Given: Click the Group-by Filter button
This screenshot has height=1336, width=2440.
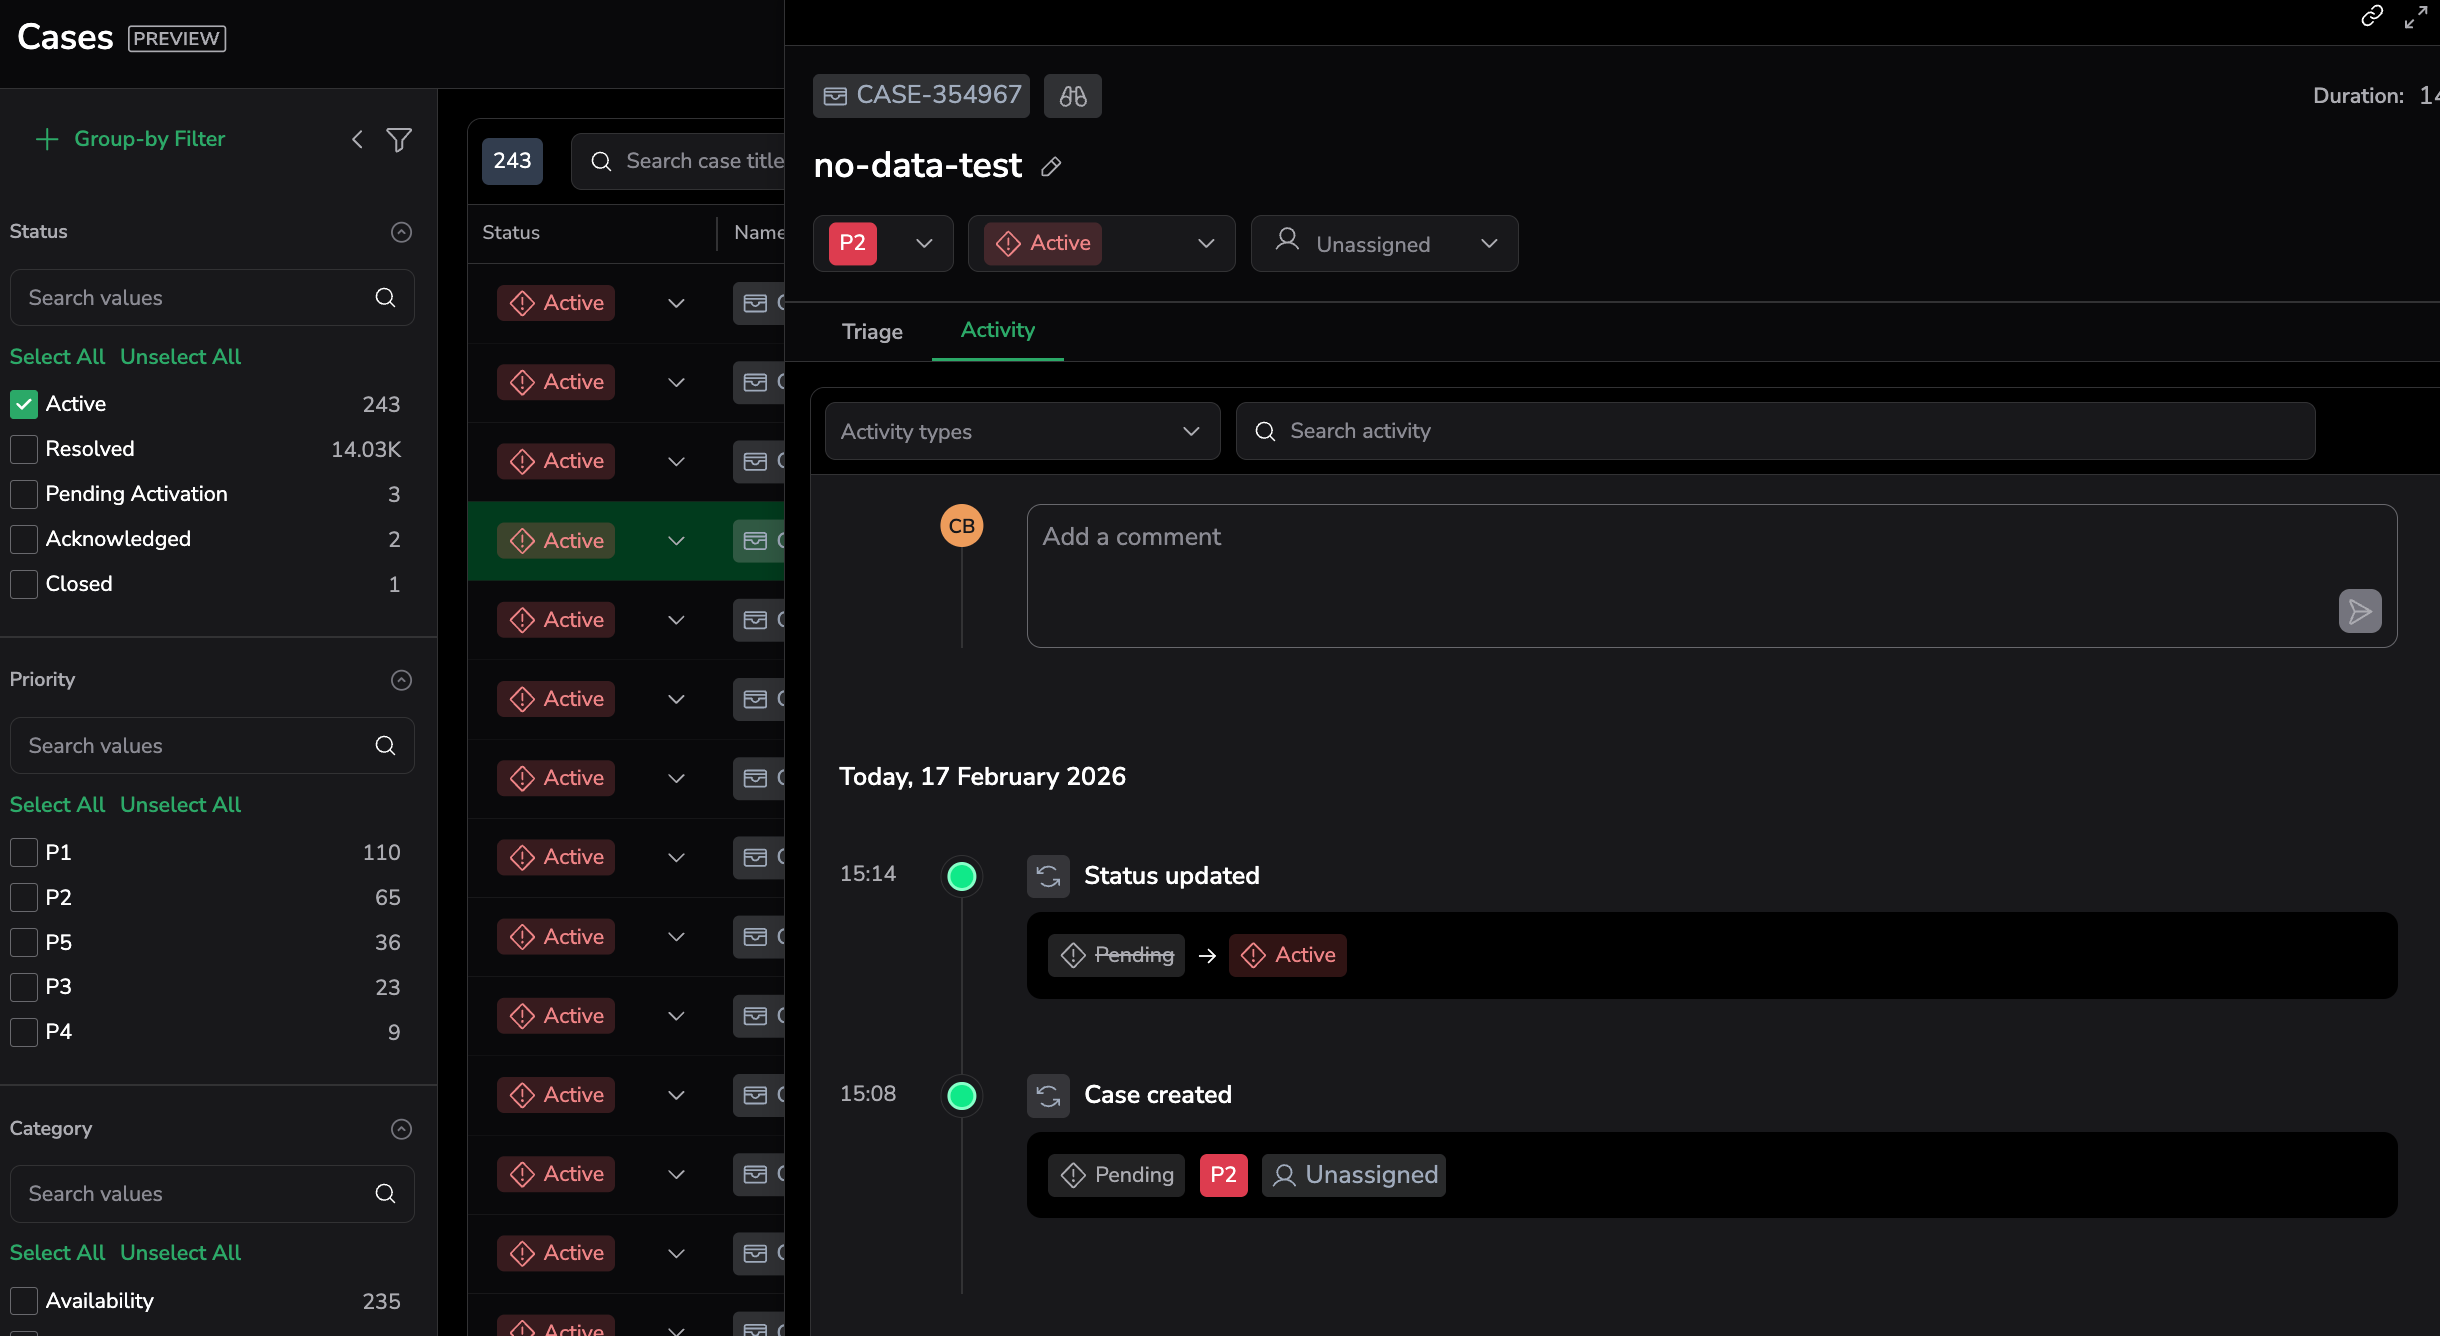Looking at the screenshot, I should (130, 139).
